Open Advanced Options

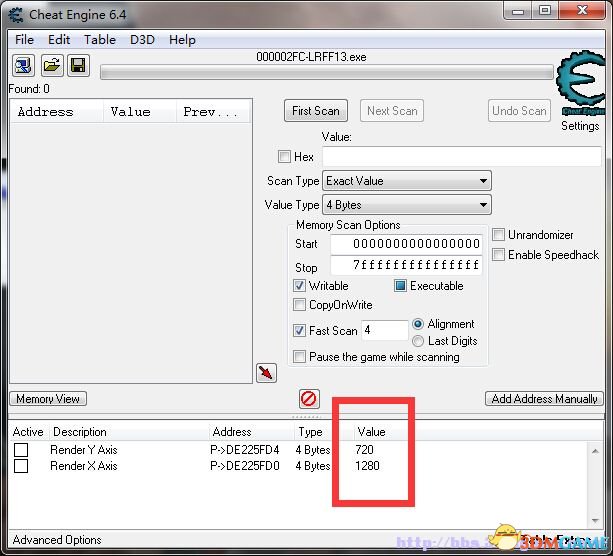(57, 540)
